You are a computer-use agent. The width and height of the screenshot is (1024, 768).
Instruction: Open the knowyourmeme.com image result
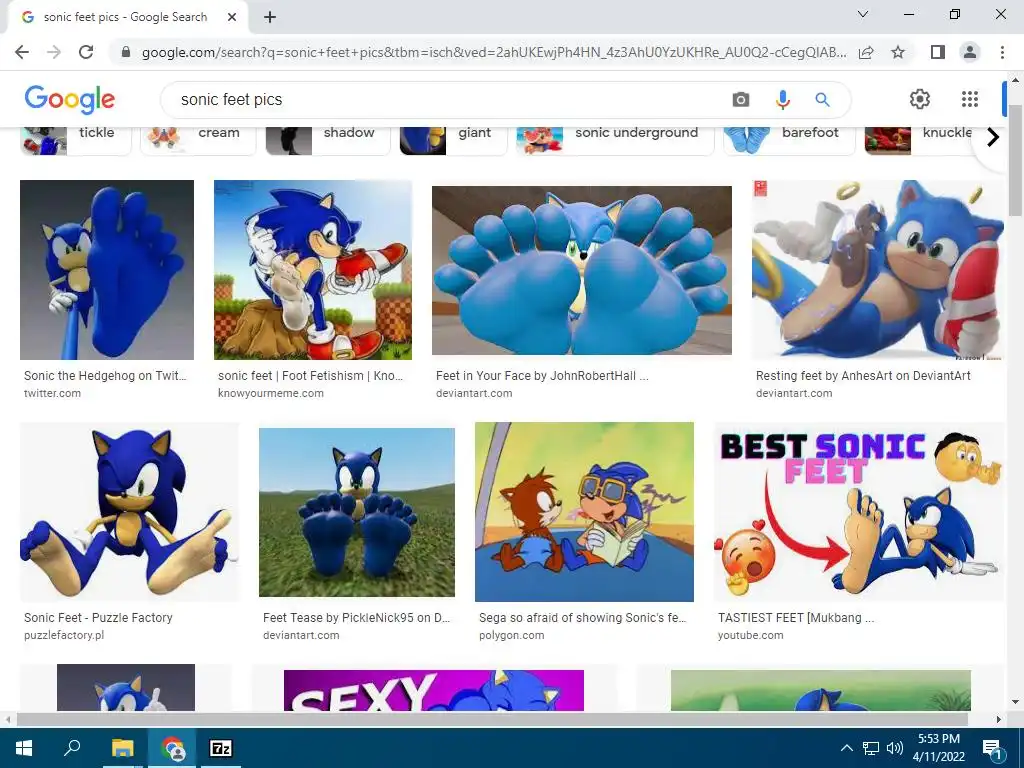tap(313, 270)
